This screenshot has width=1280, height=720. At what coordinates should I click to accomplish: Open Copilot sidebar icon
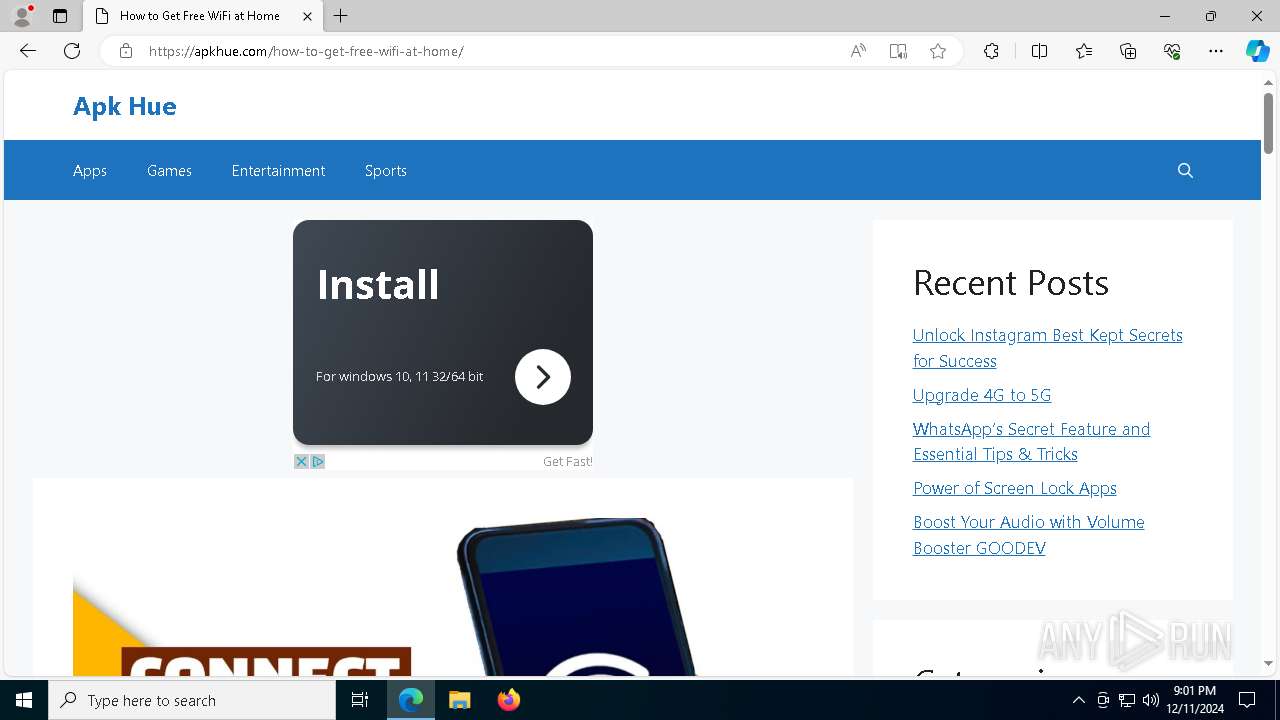pyautogui.click(x=1257, y=51)
